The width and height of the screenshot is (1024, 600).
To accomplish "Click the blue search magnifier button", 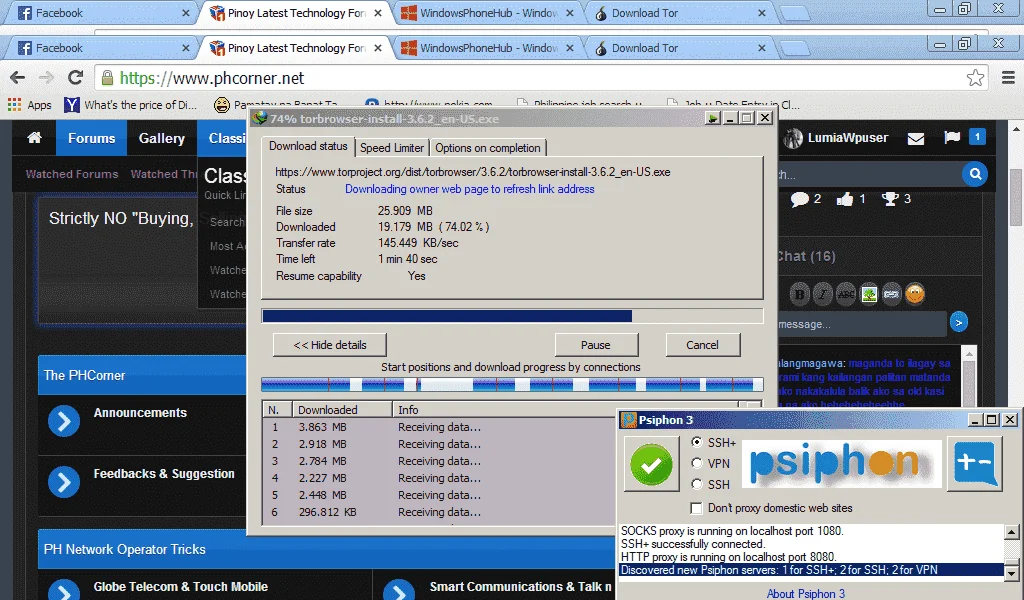I will click(975, 174).
